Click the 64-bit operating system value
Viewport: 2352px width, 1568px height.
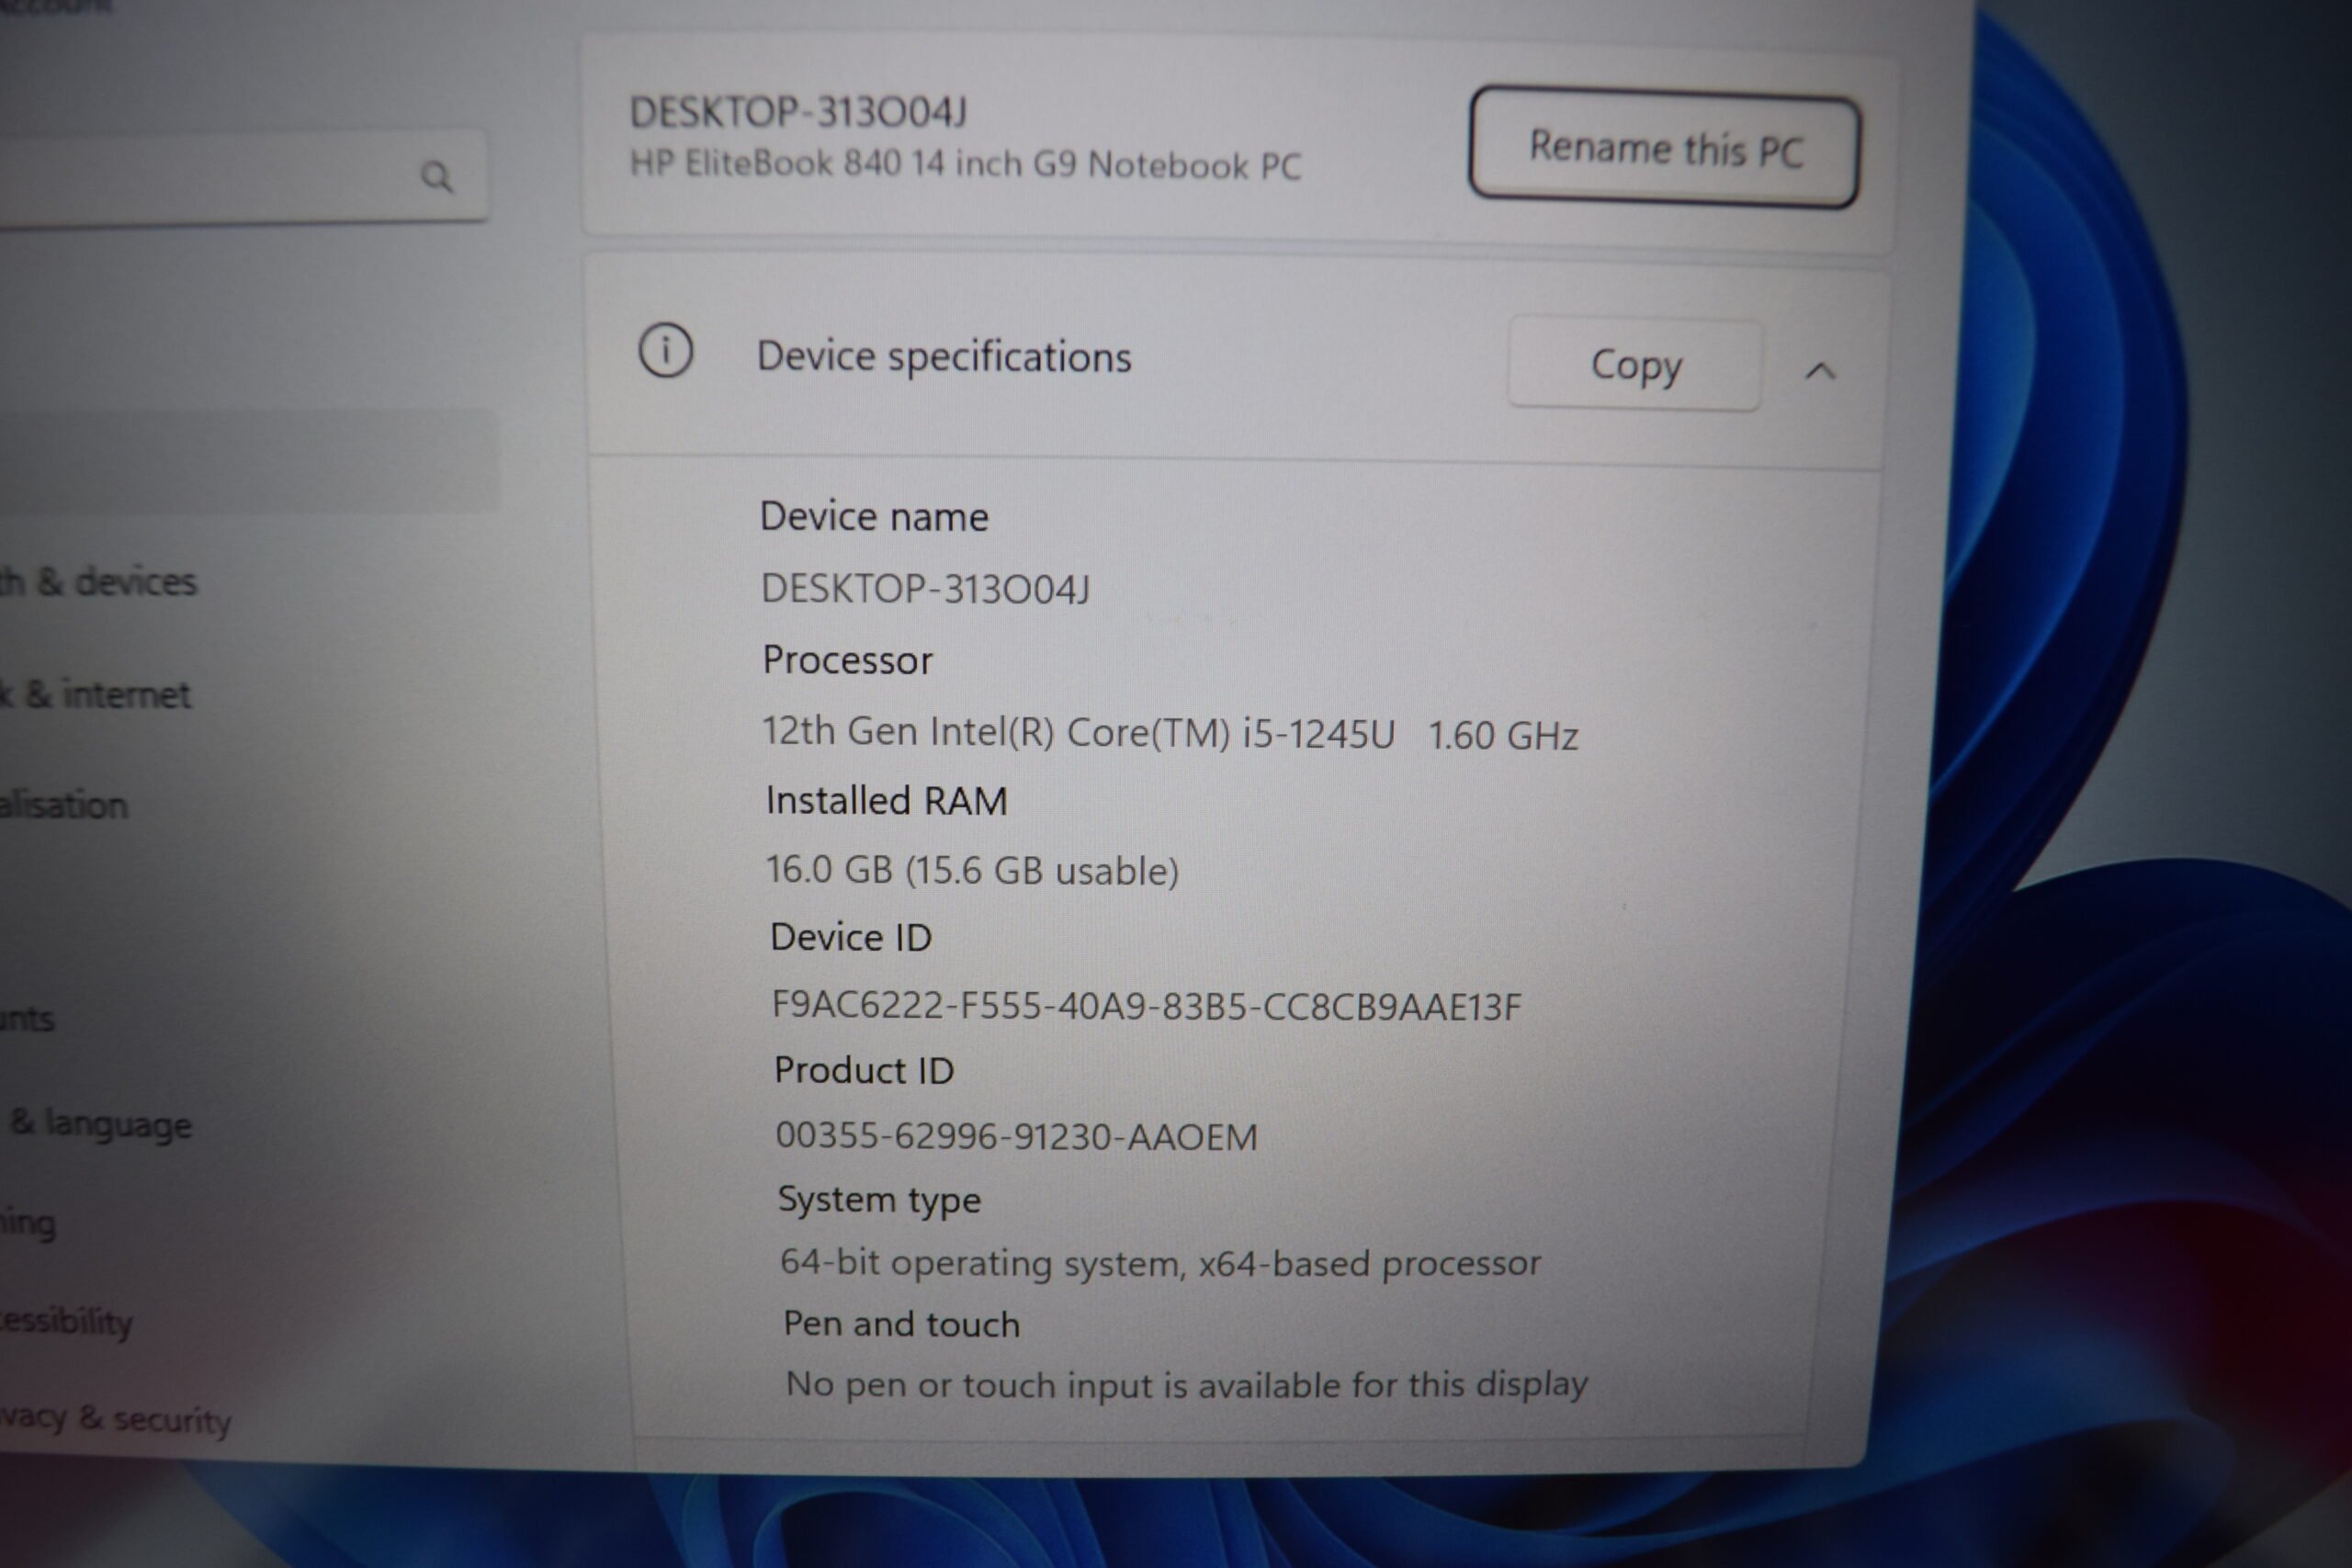1160,1263
